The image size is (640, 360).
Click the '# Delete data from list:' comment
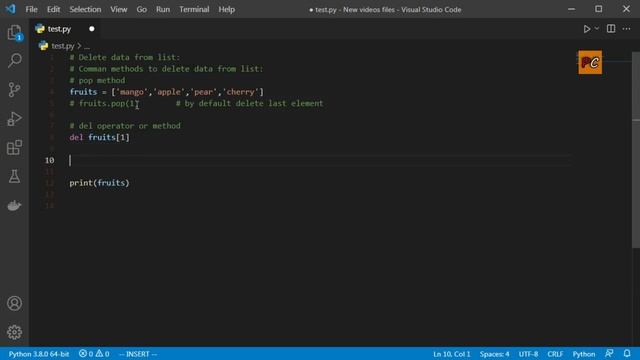[125, 58]
